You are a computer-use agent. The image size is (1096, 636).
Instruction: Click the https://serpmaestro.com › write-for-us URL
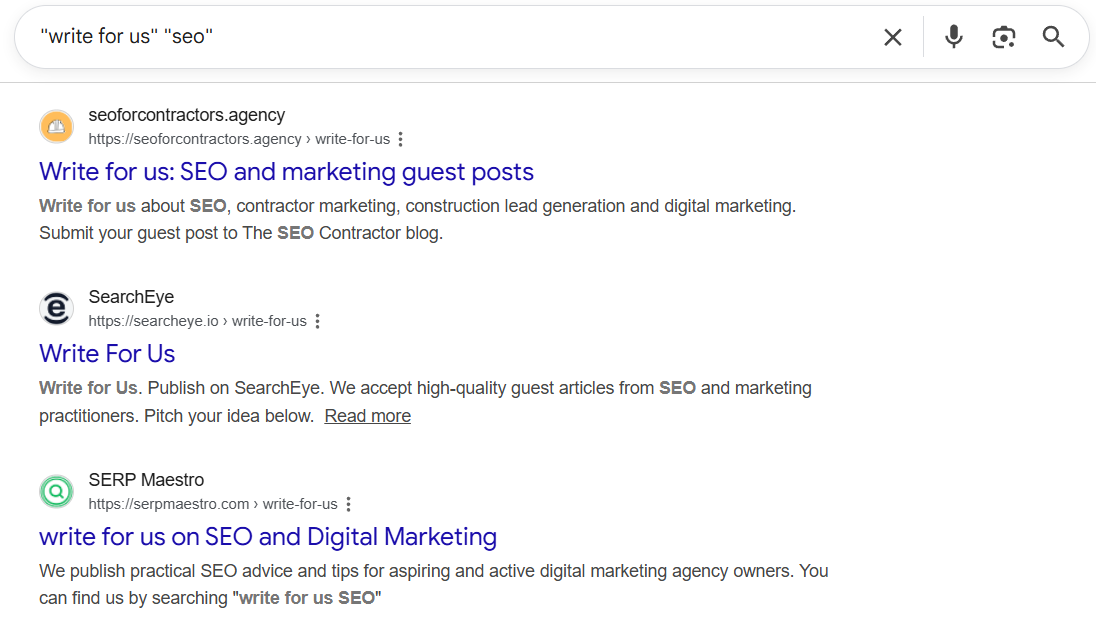click(212, 504)
